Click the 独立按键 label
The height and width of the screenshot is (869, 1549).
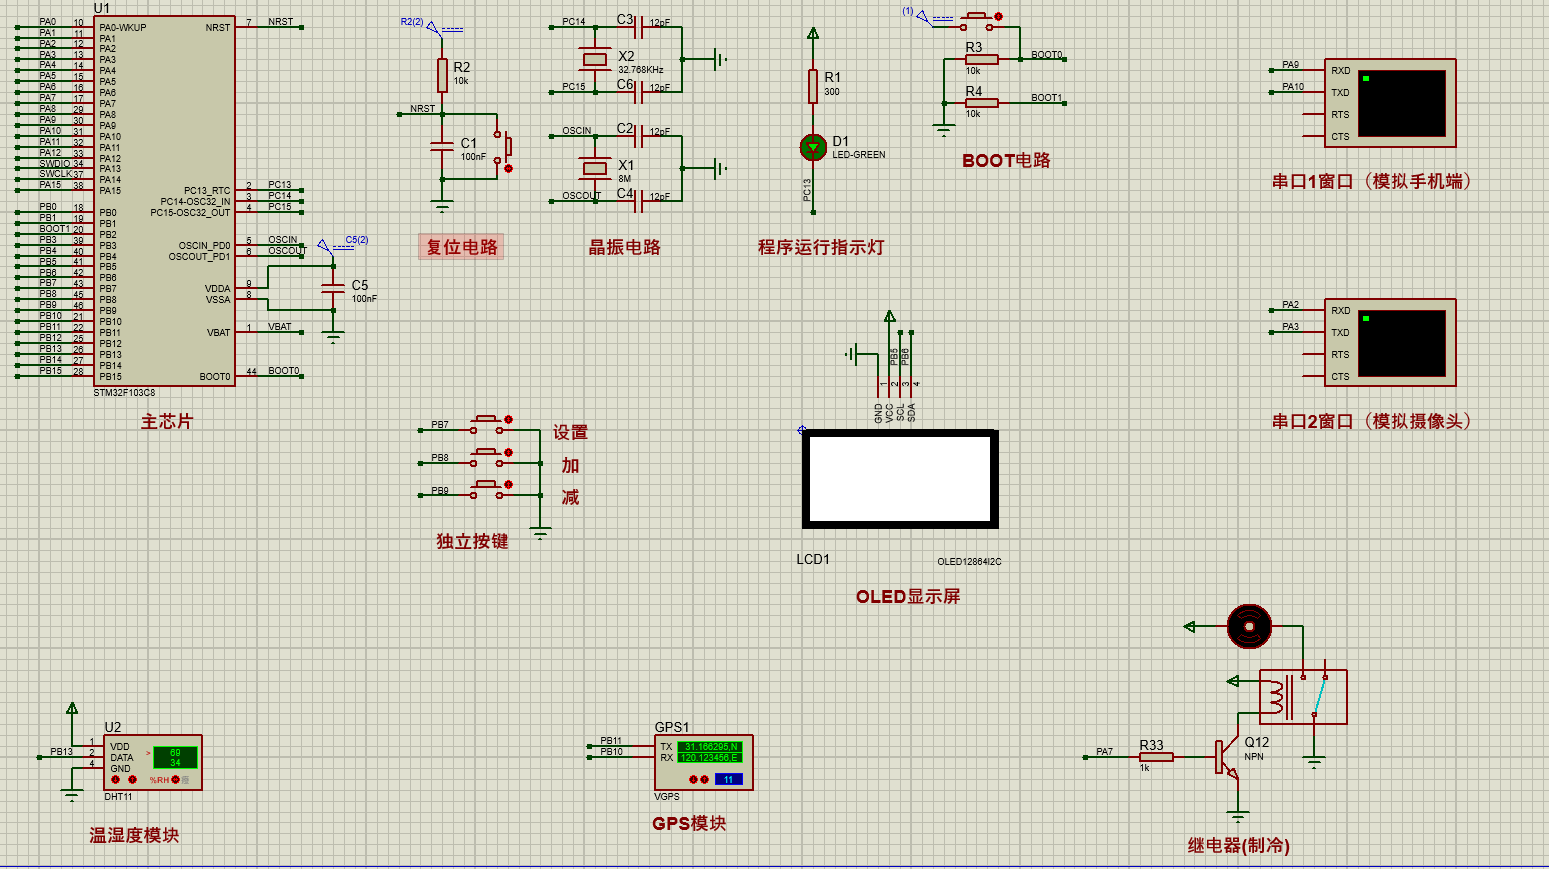click(472, 541)
